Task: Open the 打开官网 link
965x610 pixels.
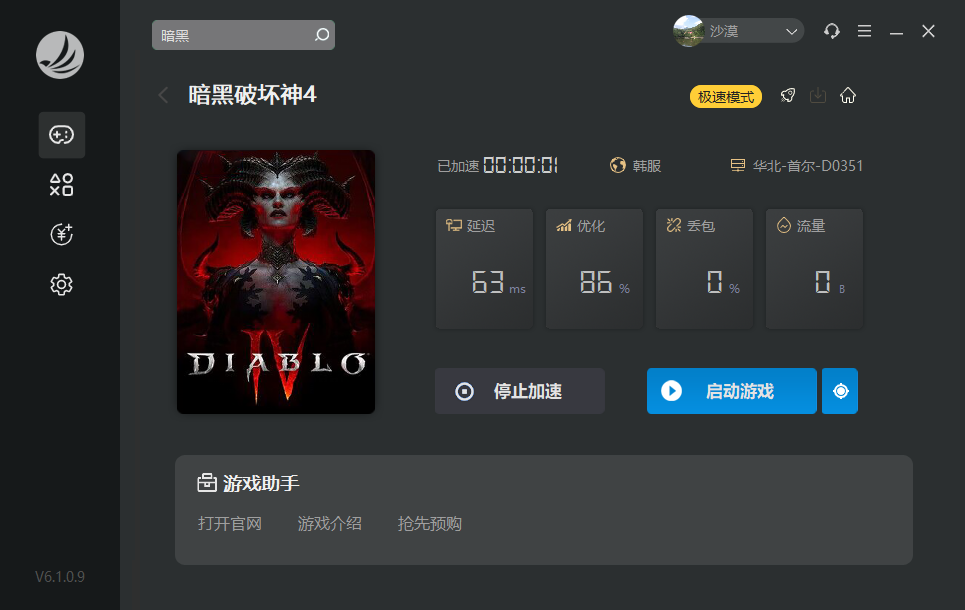Action: click(230, 524)
